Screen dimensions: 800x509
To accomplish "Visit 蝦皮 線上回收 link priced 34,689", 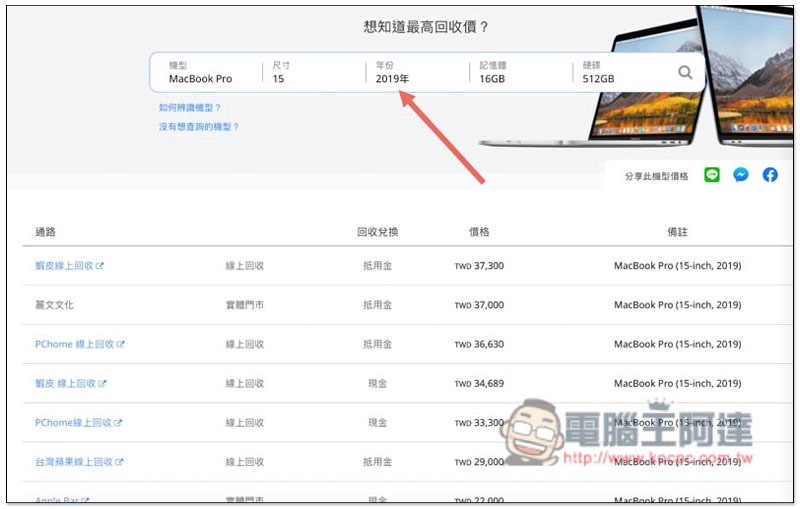I will 65,383.
